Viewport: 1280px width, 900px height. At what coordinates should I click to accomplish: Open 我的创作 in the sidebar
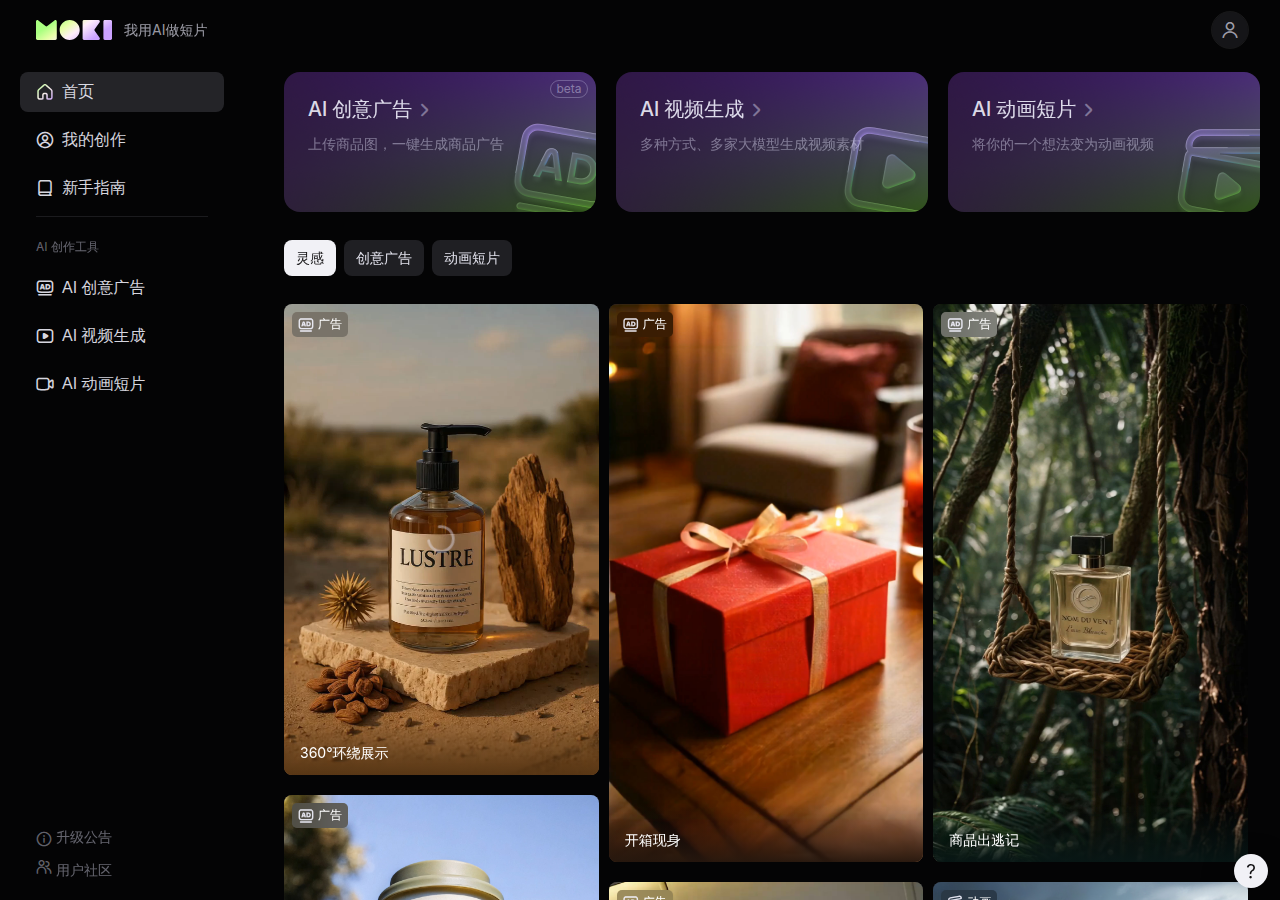click(x=122, y=140)
